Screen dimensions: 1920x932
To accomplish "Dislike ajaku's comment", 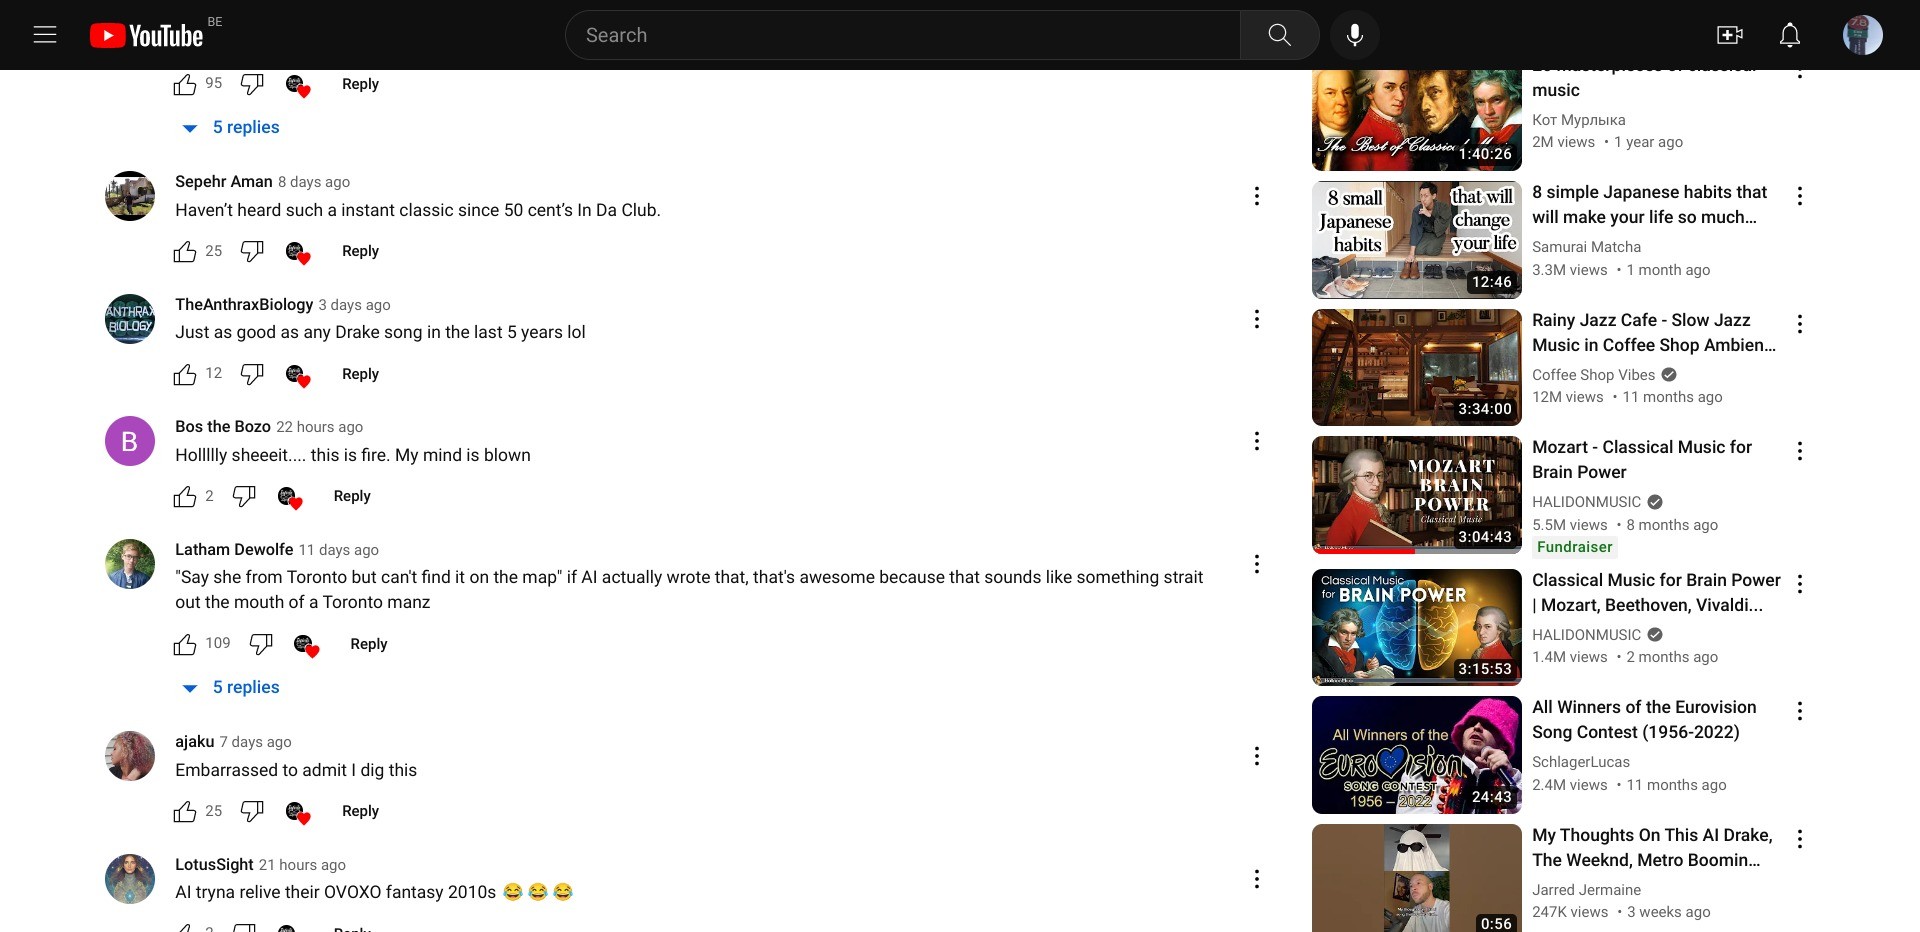I will pos(252,811).
